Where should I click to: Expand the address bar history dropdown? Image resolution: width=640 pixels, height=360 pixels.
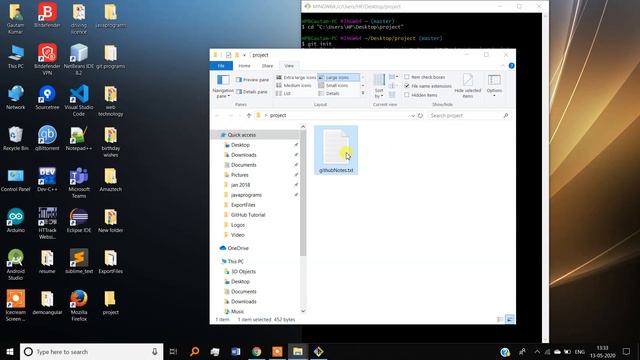click(x=413, y=116)
